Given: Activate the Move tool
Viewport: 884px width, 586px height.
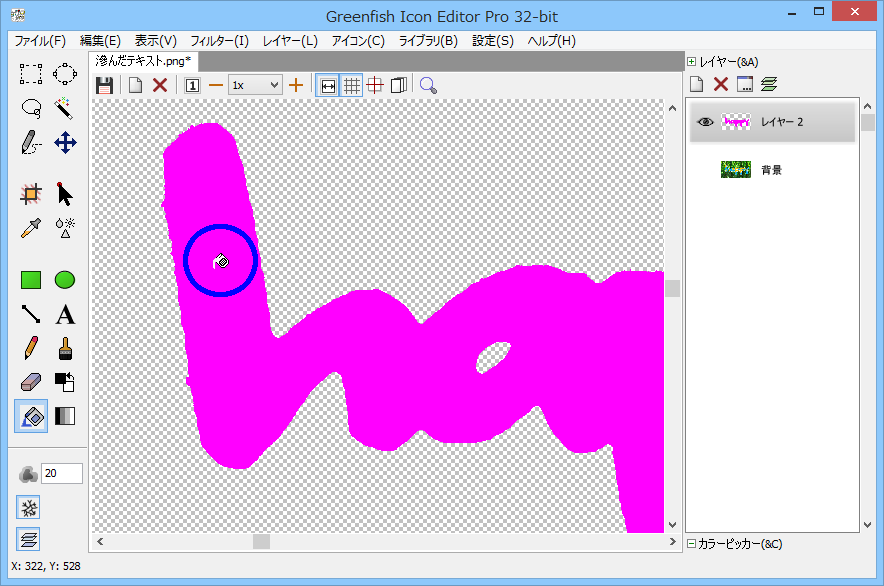Looking at the screenshot, I should click(64, 143).
